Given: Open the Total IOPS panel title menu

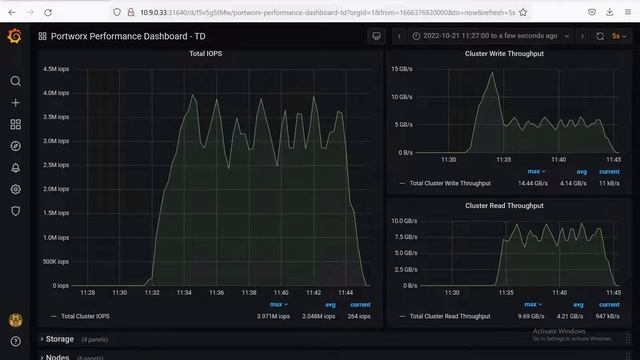Looking at the screenshot, I should [x=206, y=53].
